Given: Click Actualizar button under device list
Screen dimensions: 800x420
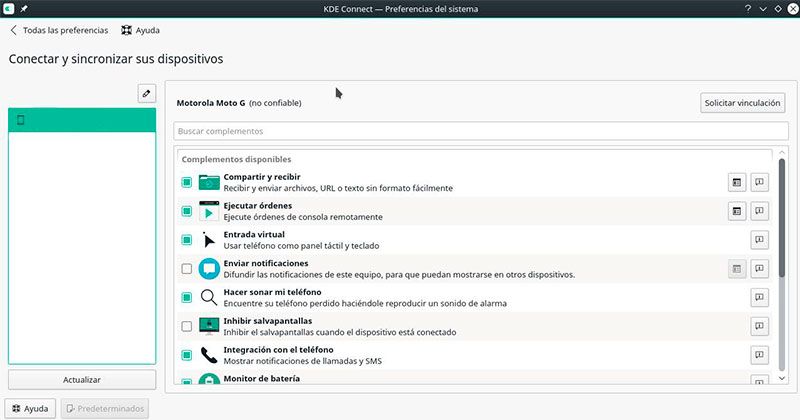Looking at the screenshot, I should [82, 380].
